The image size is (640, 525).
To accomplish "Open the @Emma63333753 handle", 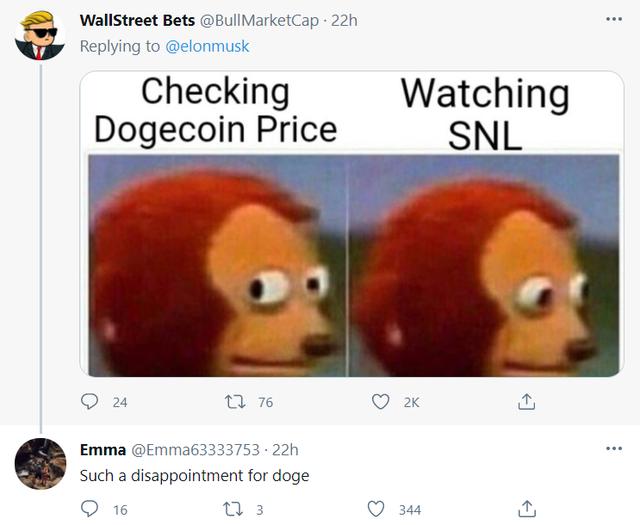I will [x=195, y=450].
